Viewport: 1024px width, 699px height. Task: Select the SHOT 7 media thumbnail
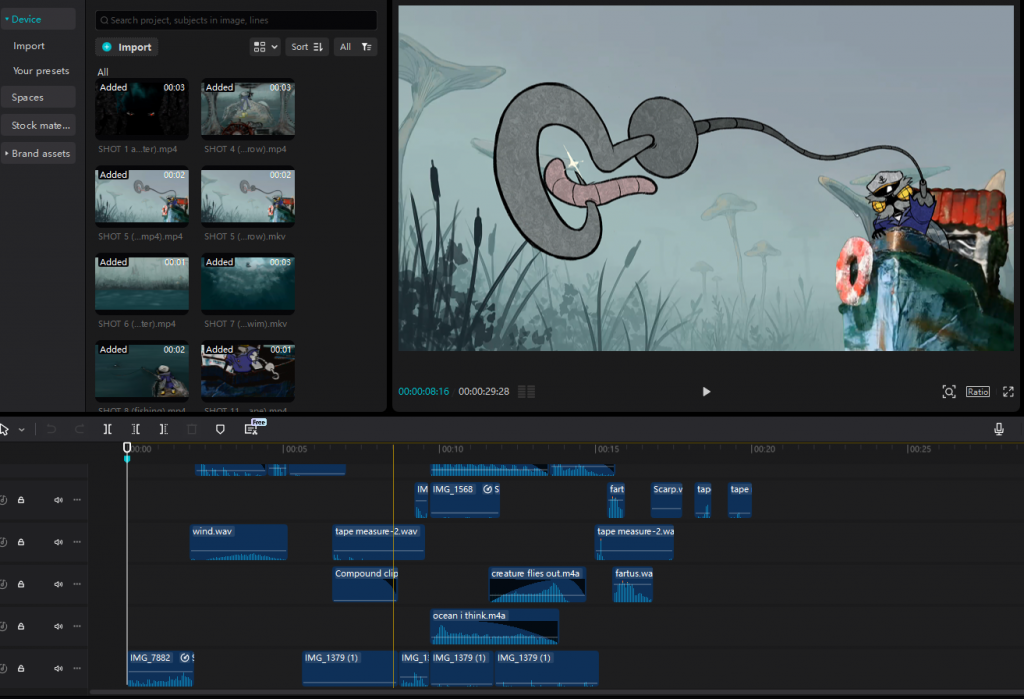[248, 284]
